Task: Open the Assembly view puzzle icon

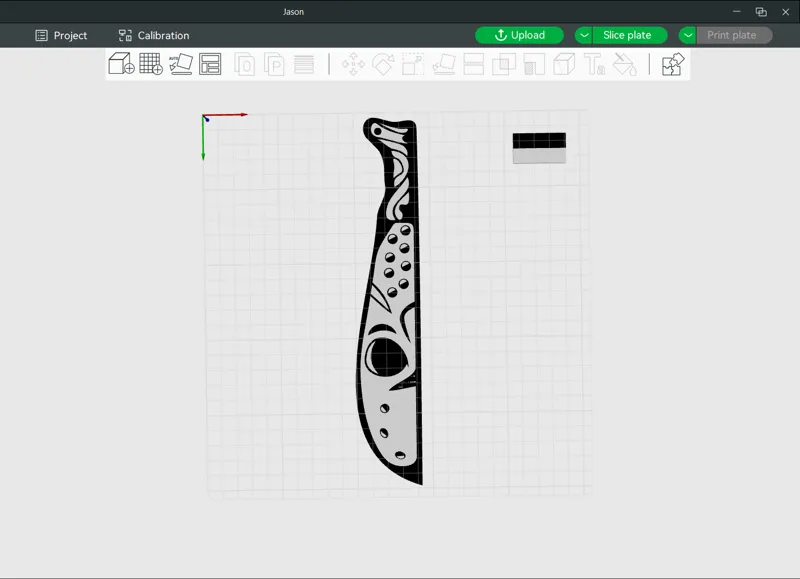Action: pos(672,64)
